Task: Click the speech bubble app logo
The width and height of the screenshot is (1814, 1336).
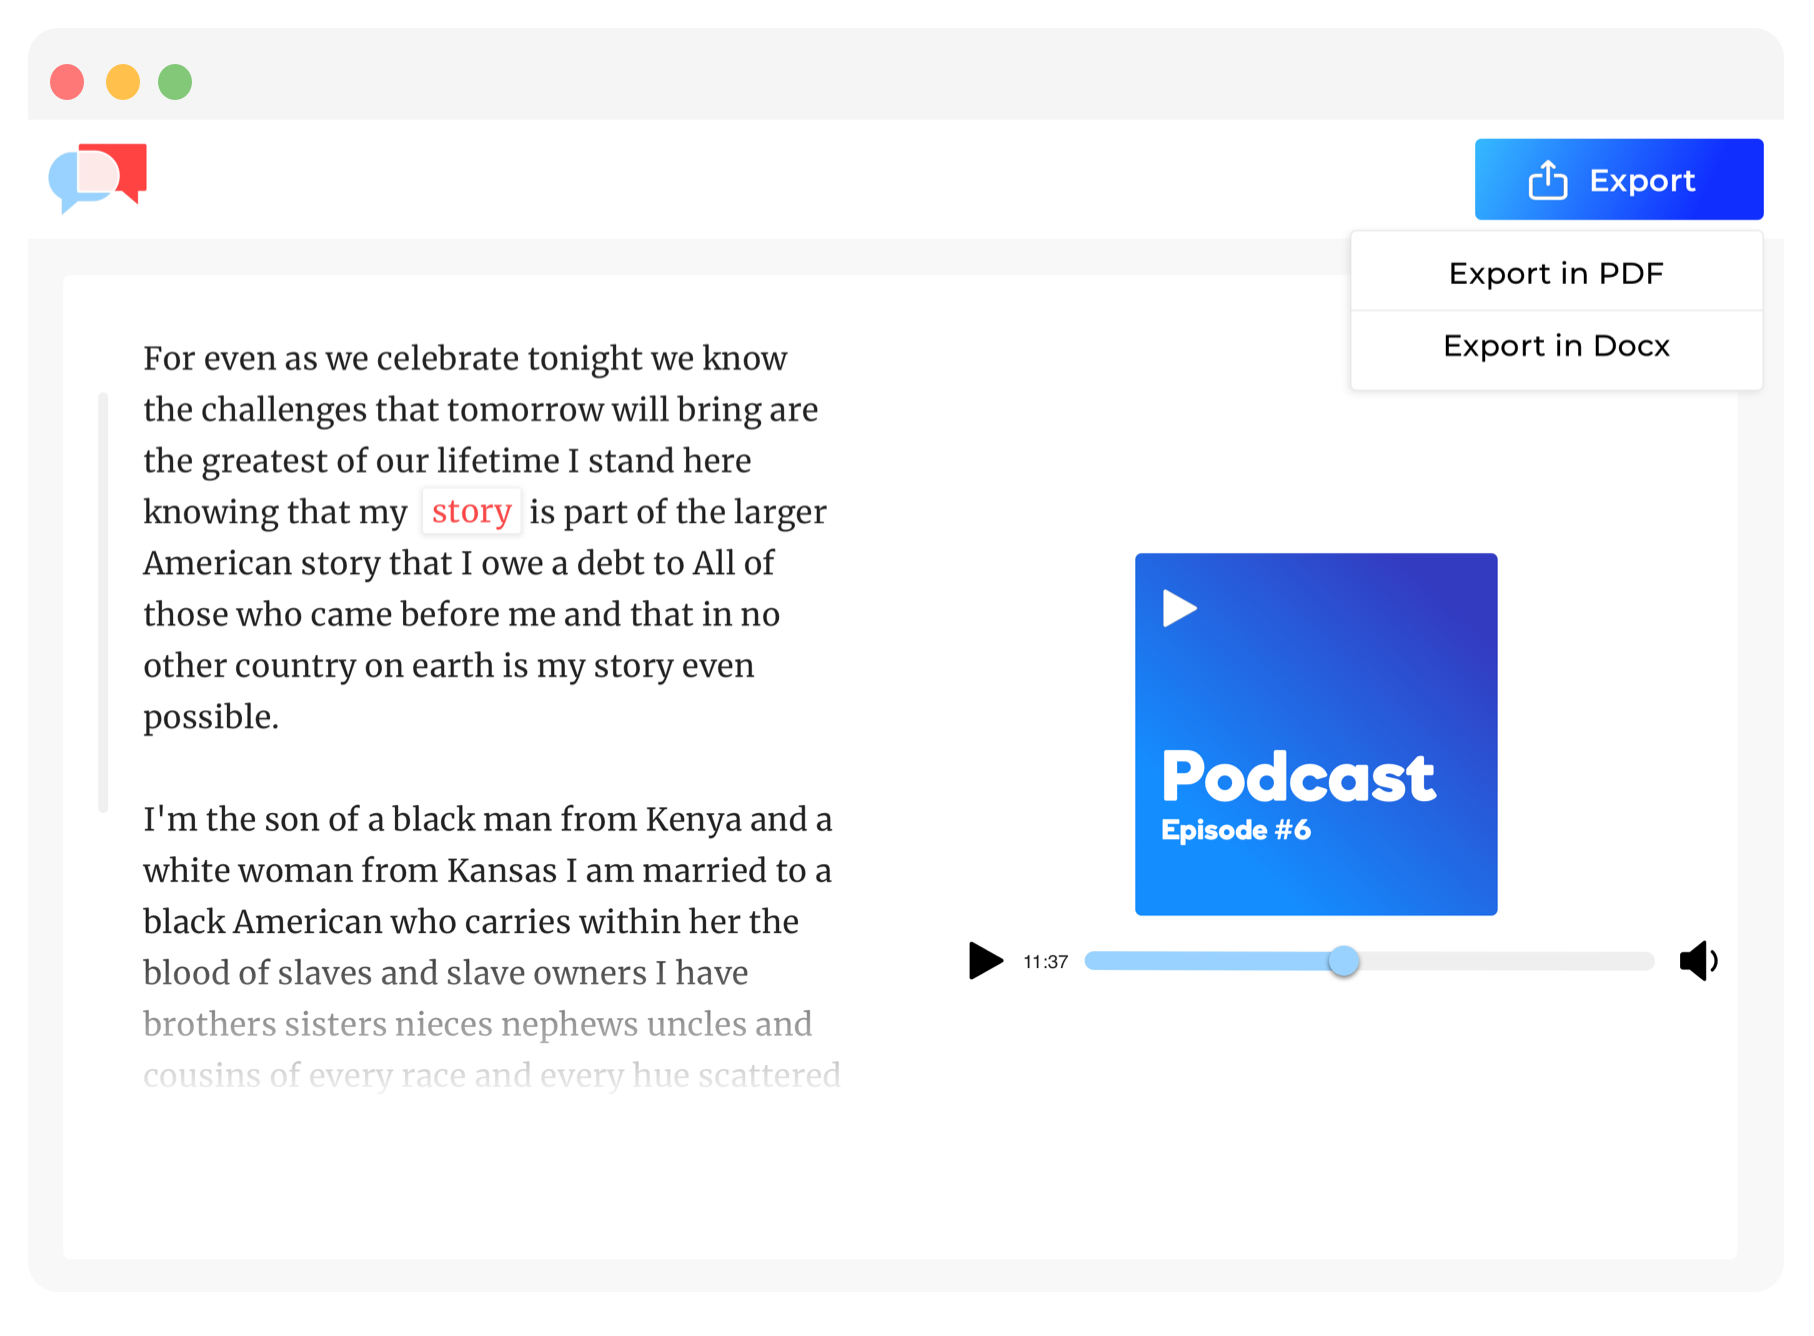Action: 97,178
